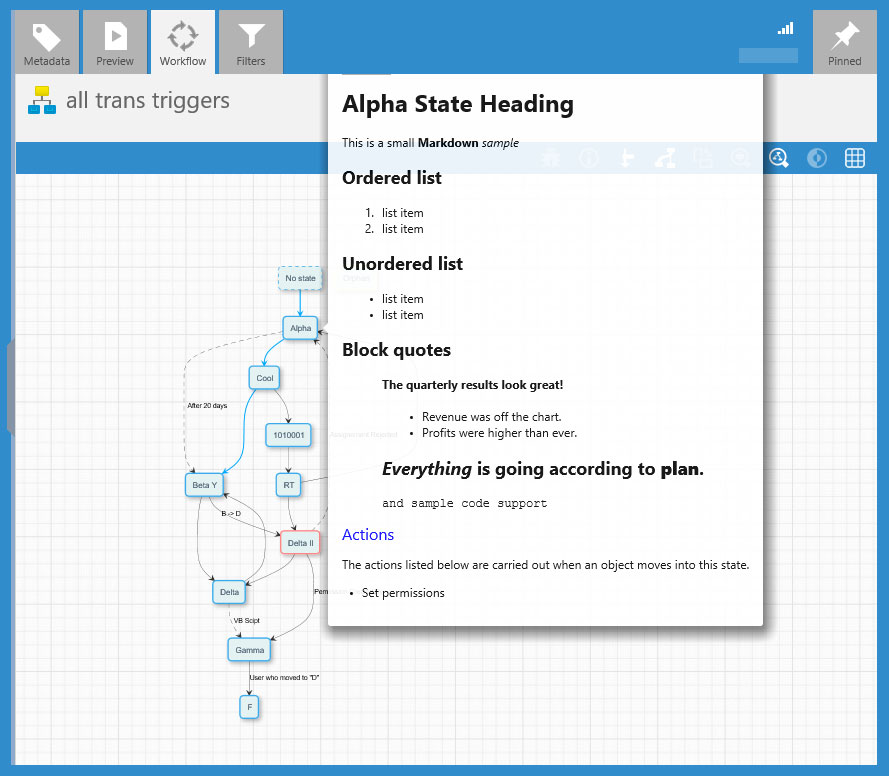Click "Revenue was off the chart." bullet
The height and width of the screenshot is (776, 889).
click(x=492, y=417)
